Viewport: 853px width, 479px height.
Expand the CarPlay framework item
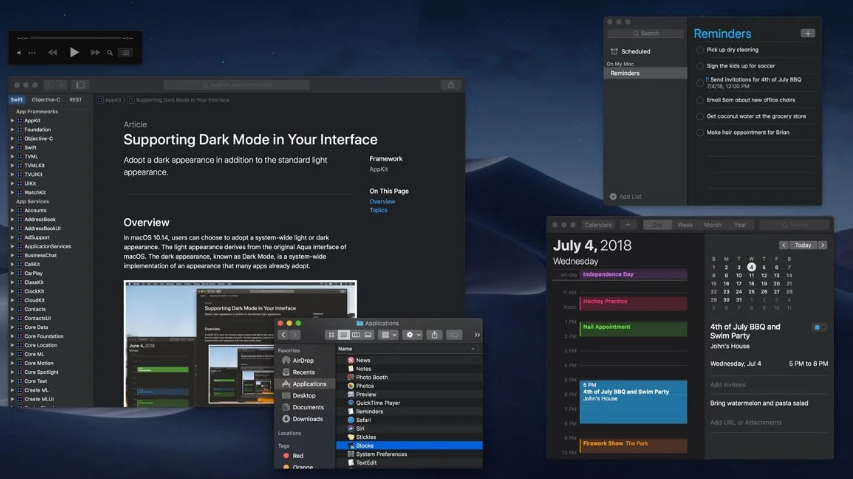(x=13, y=273)
